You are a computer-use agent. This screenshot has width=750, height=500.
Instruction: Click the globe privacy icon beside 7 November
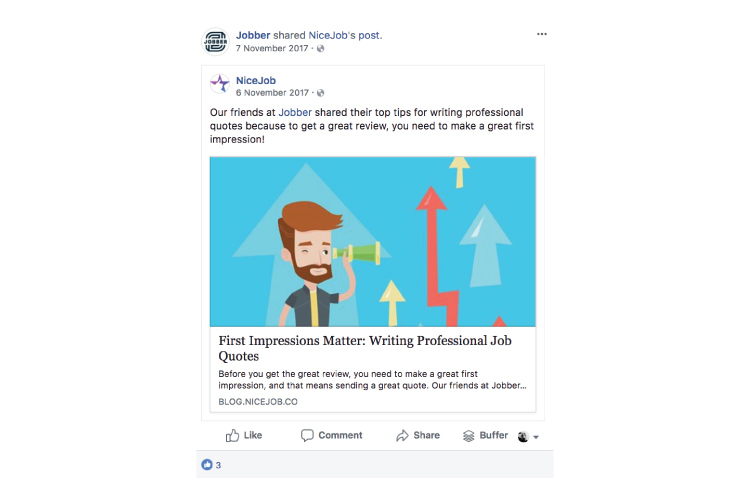pos(320,48)
